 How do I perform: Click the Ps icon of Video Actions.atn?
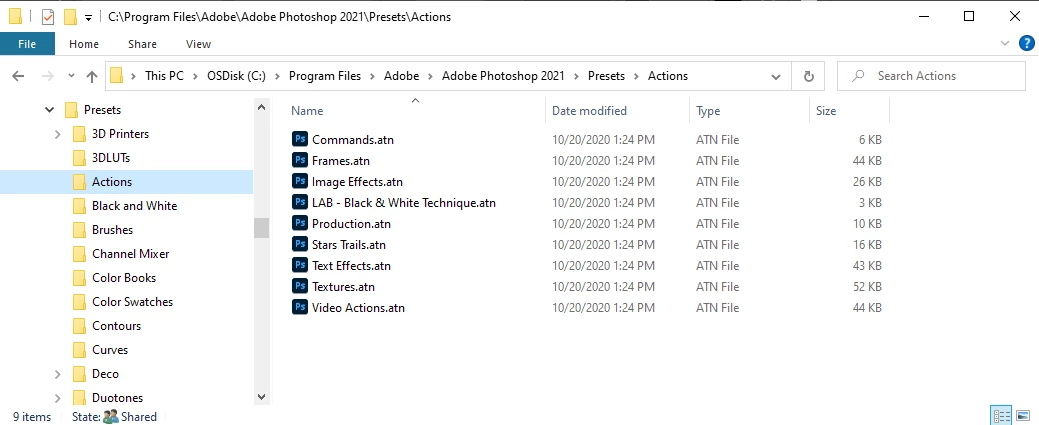(300, 307)
